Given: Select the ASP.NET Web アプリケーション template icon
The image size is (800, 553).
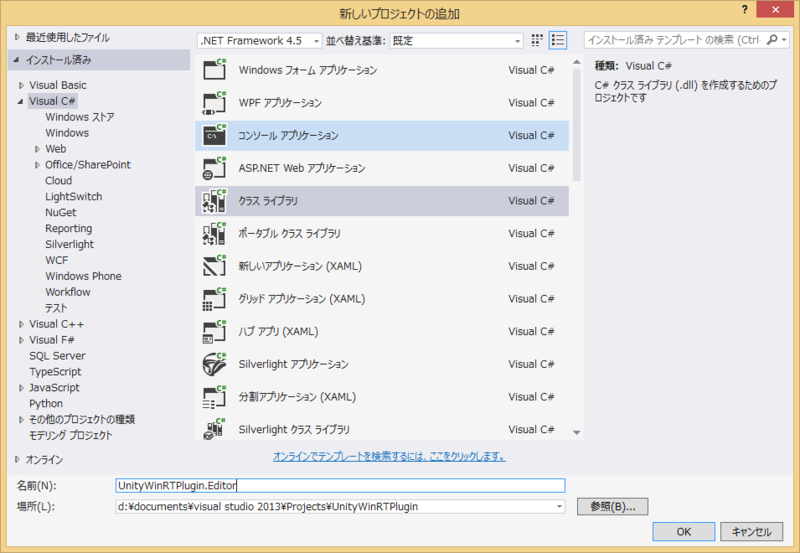Looking at the screenshot, I should (214, 168).
